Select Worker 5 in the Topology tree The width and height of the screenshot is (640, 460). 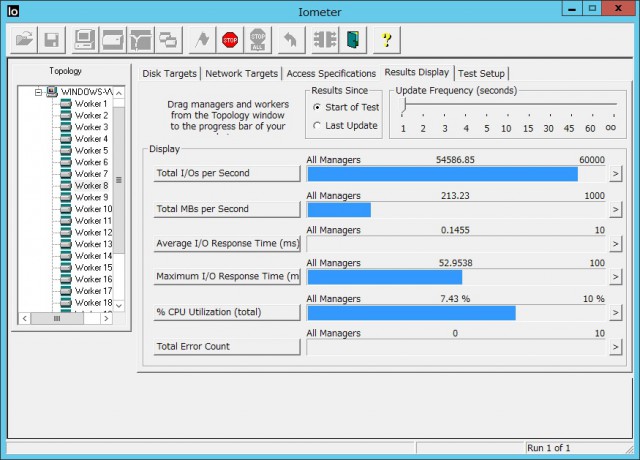(x=91, y=151)
